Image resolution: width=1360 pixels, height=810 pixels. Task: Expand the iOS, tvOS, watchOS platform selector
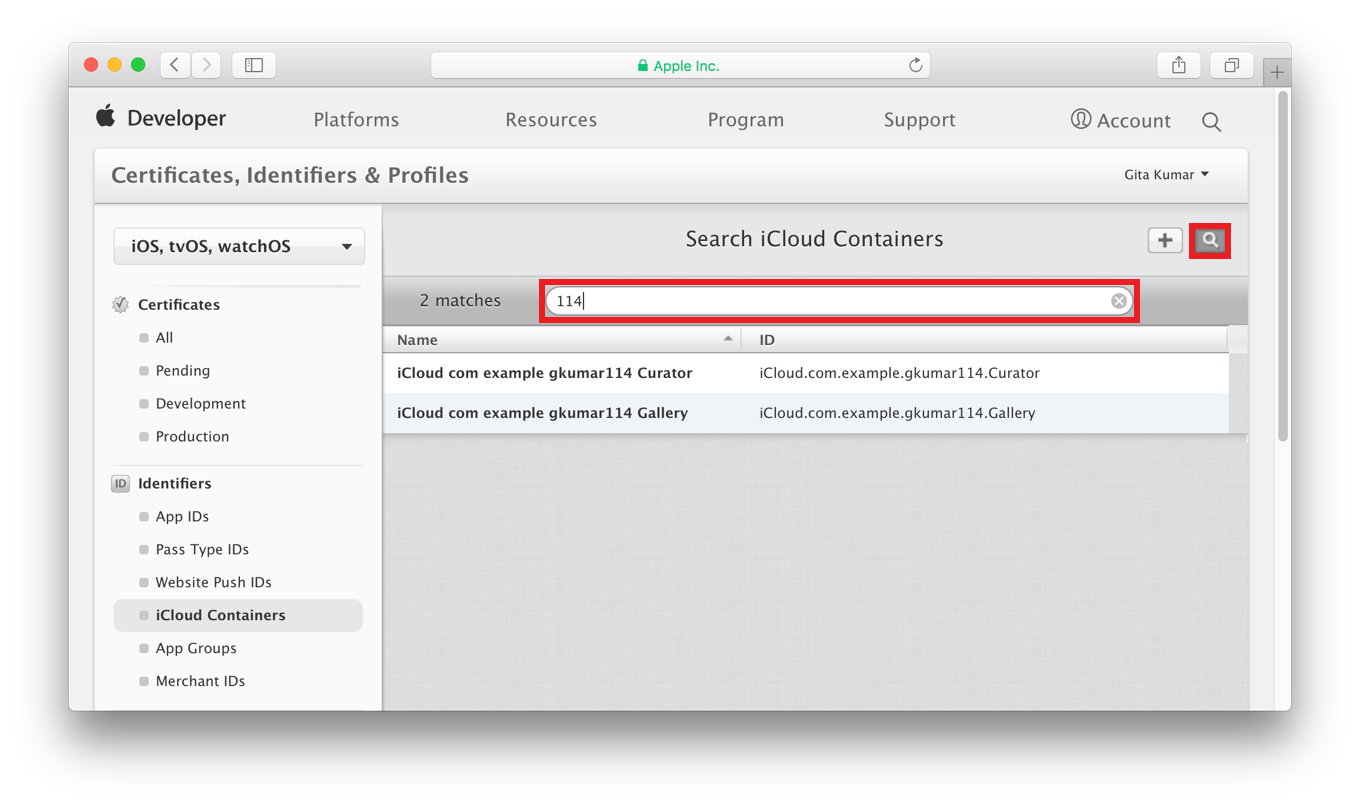(239, 247)
